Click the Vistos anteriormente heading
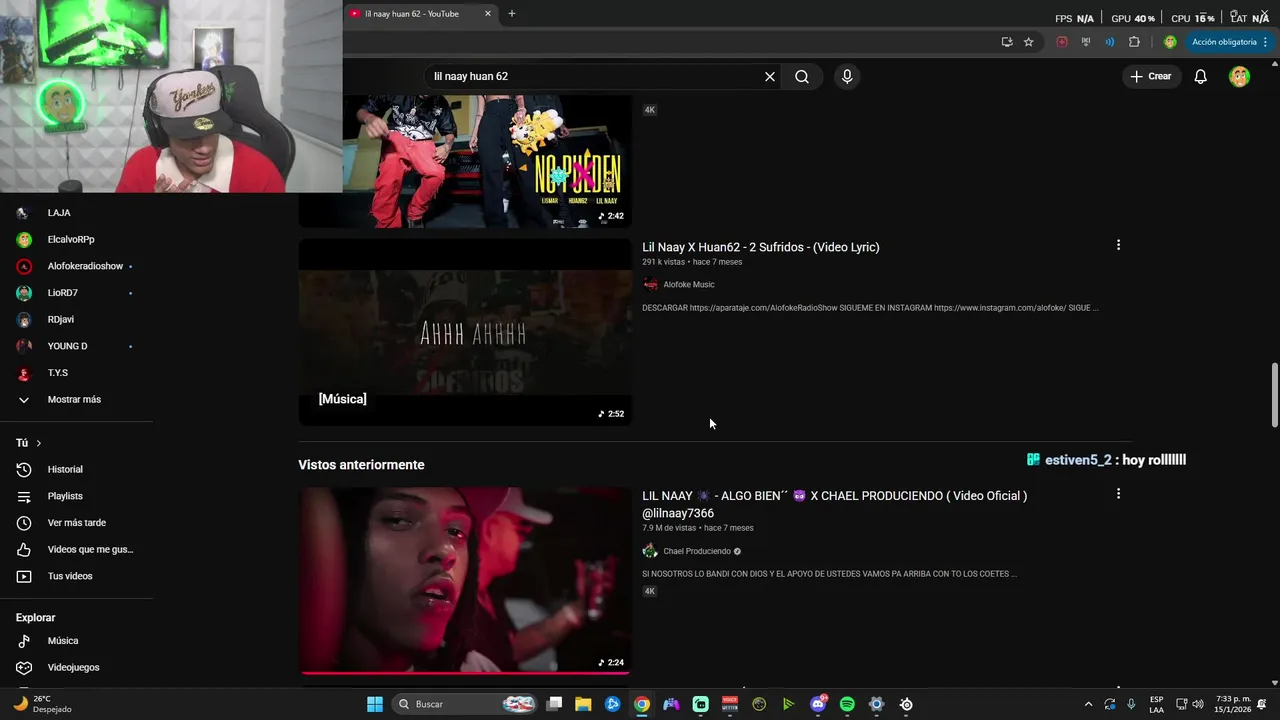 361,465
